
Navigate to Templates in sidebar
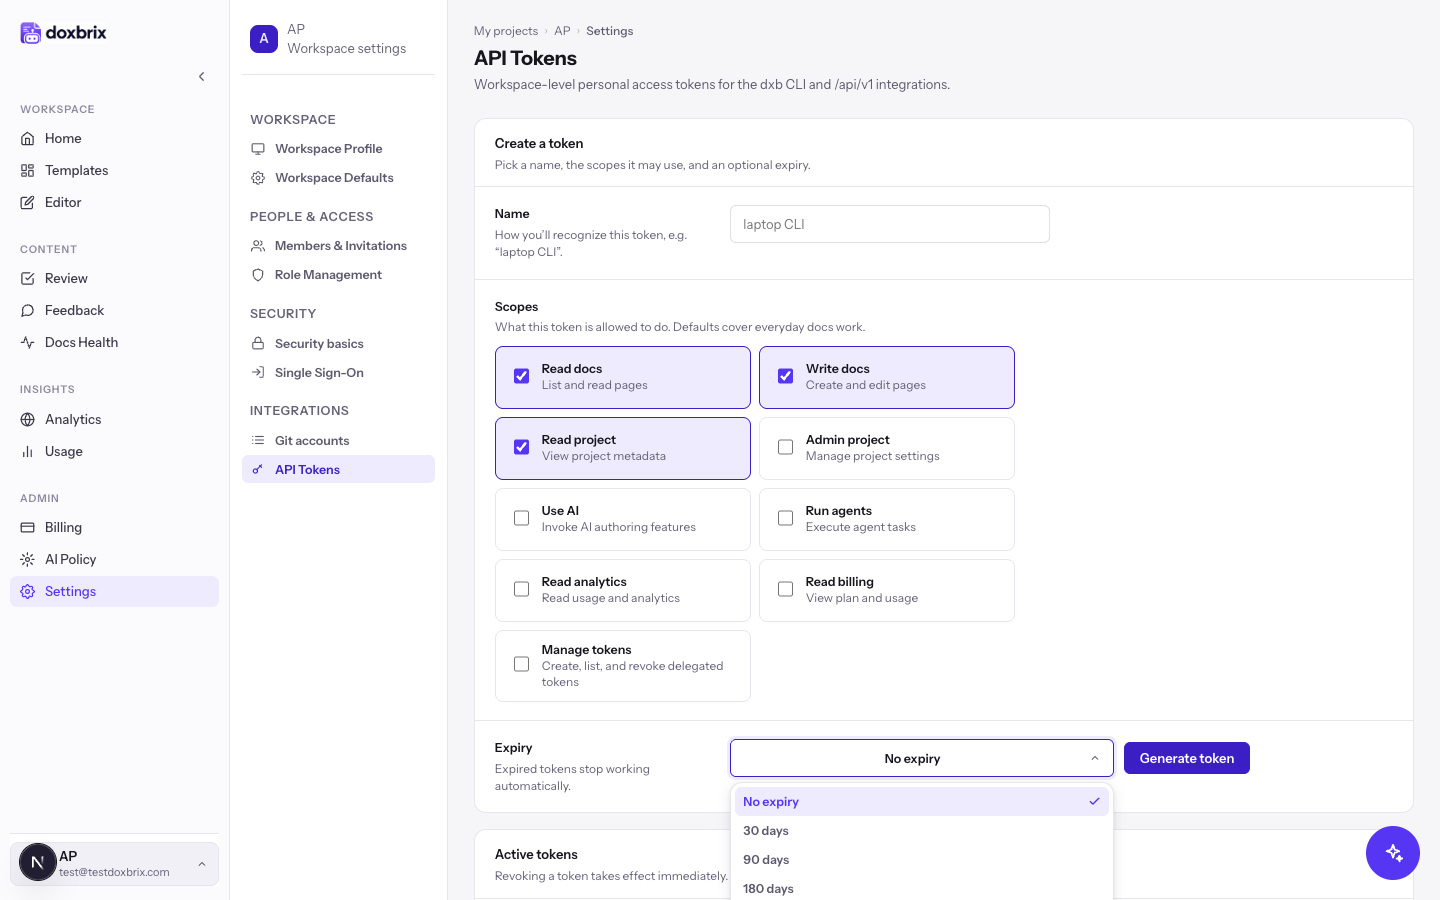[114, 170]
